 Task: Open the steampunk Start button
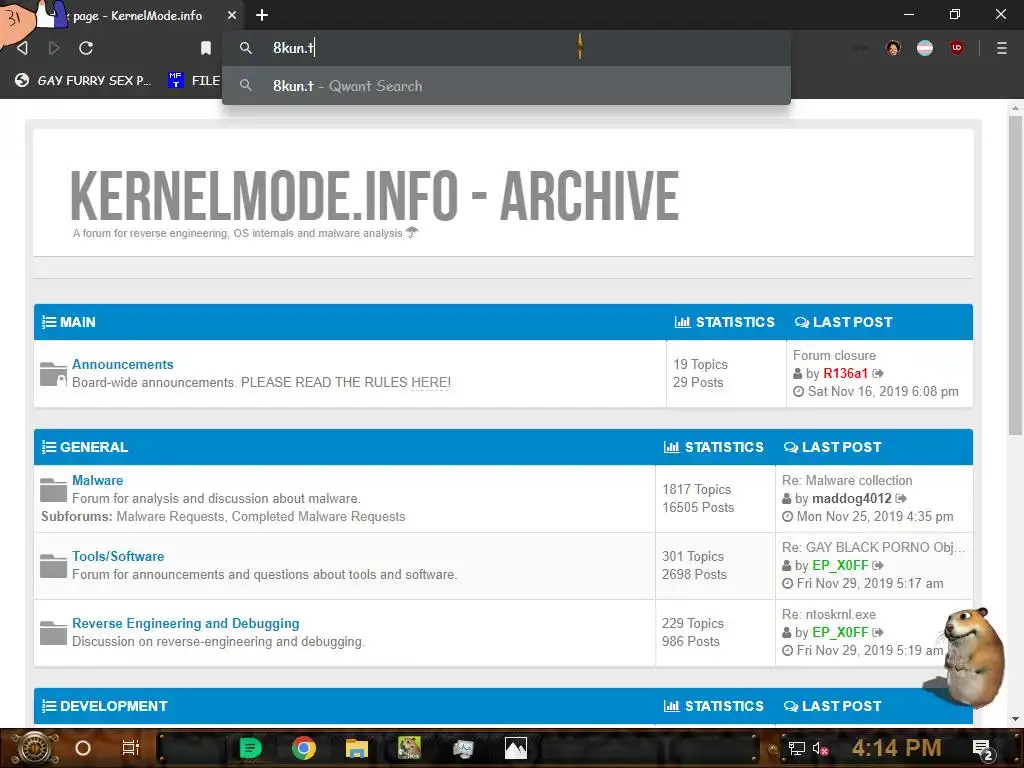coord(34,748)
